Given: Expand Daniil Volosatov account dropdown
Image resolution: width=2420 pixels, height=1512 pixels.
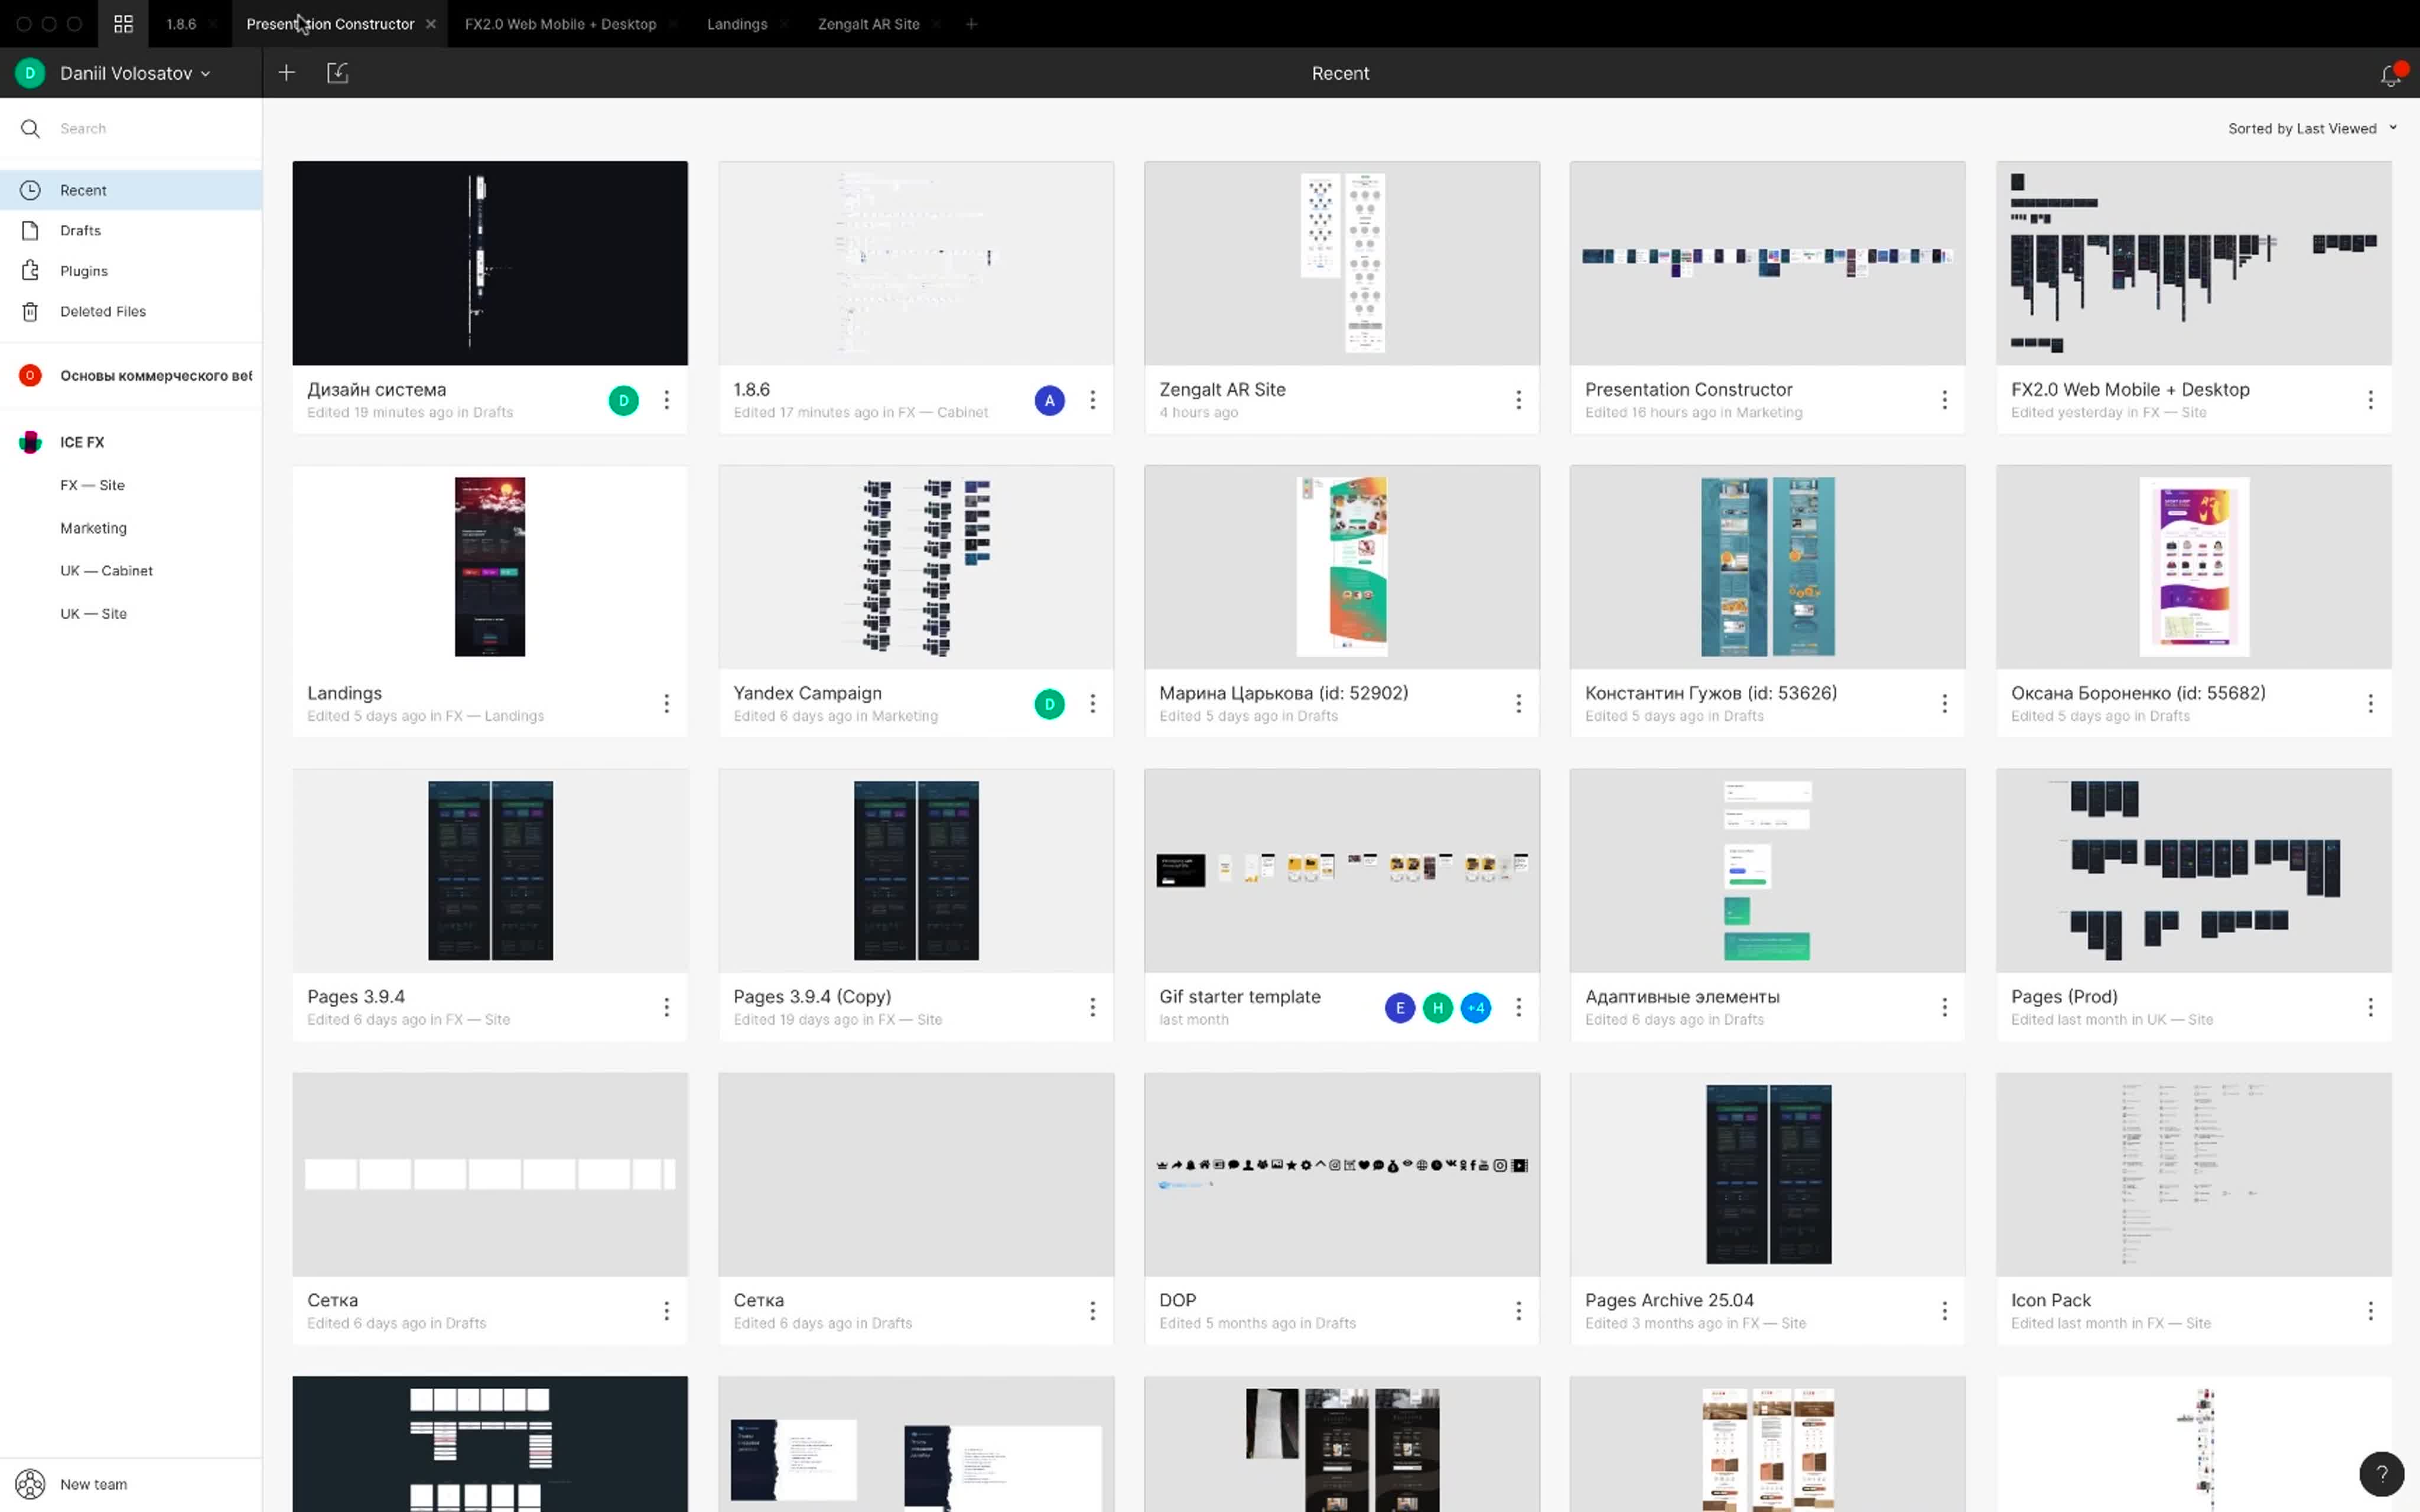Looking at the screenshot, I should [x=205, y=74].
